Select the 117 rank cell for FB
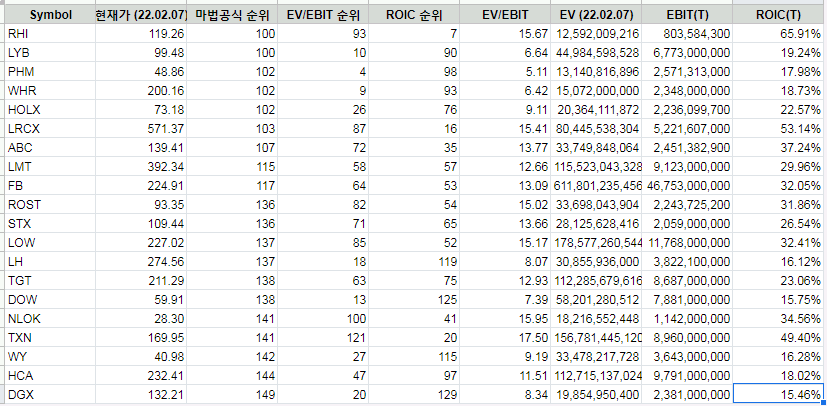 [232, 186]
